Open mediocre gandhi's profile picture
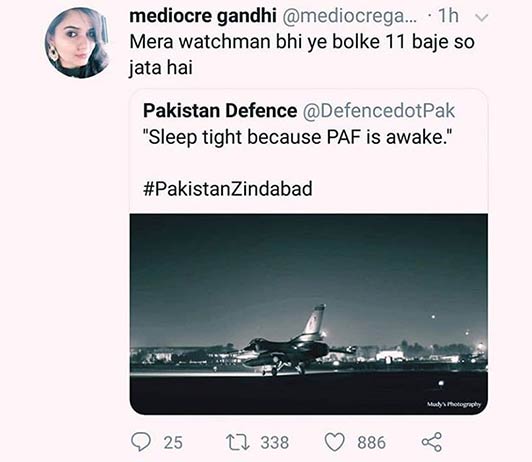This screenshot has width=532, height=462. pos(78,43)
